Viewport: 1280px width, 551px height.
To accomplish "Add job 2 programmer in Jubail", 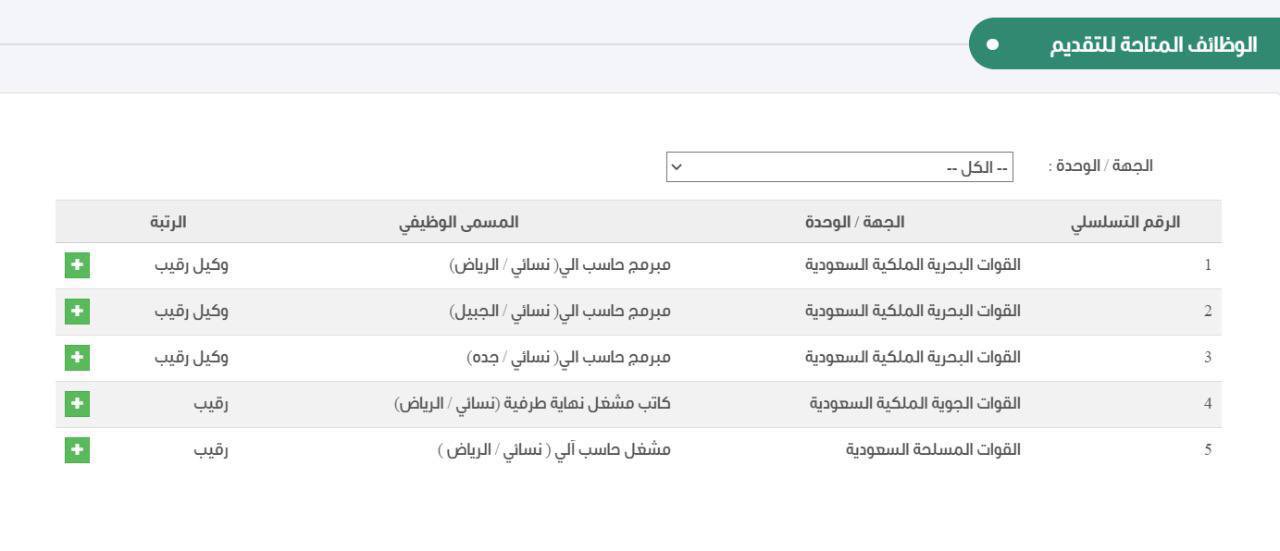I will [x=77, y=311].
